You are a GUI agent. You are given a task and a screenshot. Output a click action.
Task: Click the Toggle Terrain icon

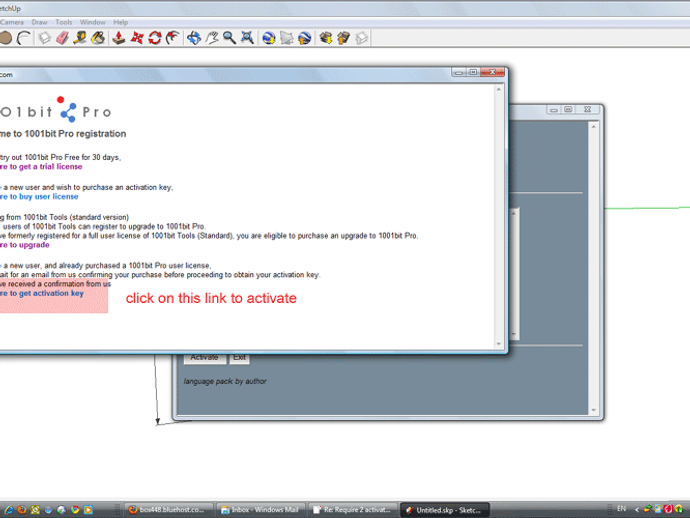point(286,38)
